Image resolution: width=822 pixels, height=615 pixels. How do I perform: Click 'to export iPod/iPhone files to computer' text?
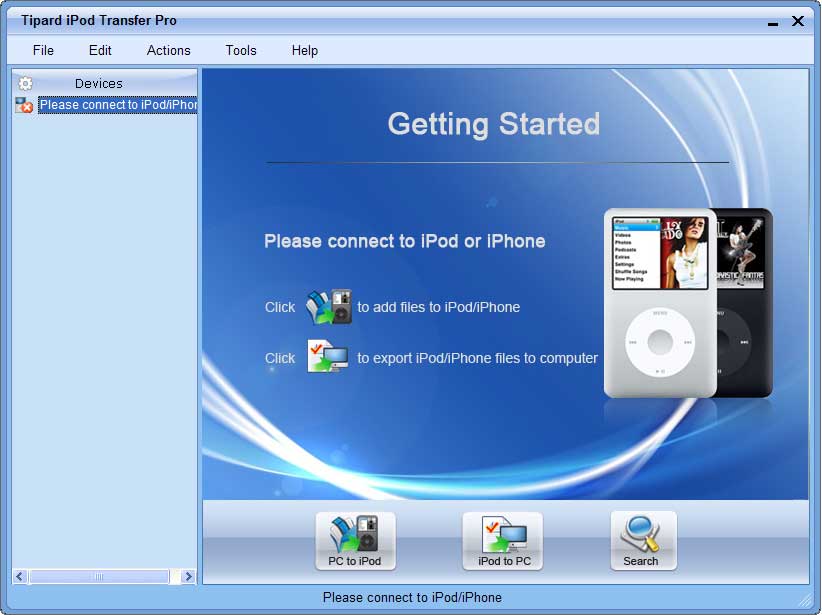(x=477, y=358)
